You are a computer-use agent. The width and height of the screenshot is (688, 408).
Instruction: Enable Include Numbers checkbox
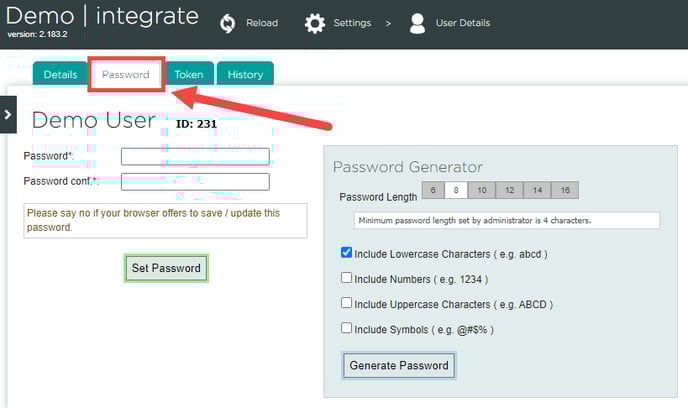(346, 278)
